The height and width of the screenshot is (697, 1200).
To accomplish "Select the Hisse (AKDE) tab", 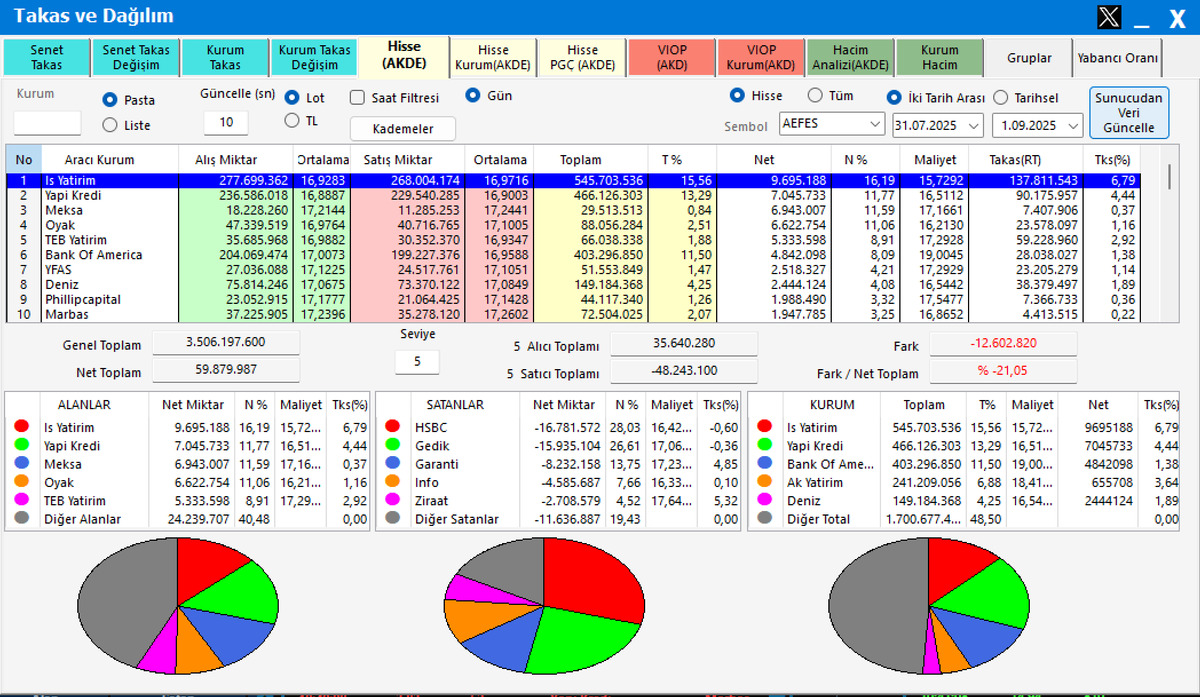I will 404,55.
